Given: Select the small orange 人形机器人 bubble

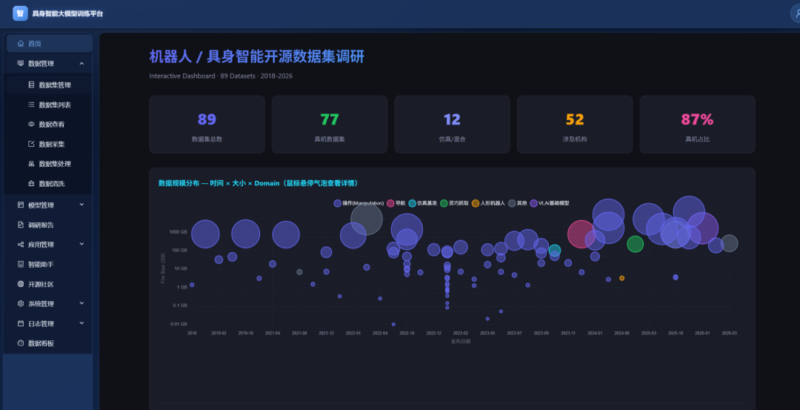Looking at the screenshot, I should point(621,278).
